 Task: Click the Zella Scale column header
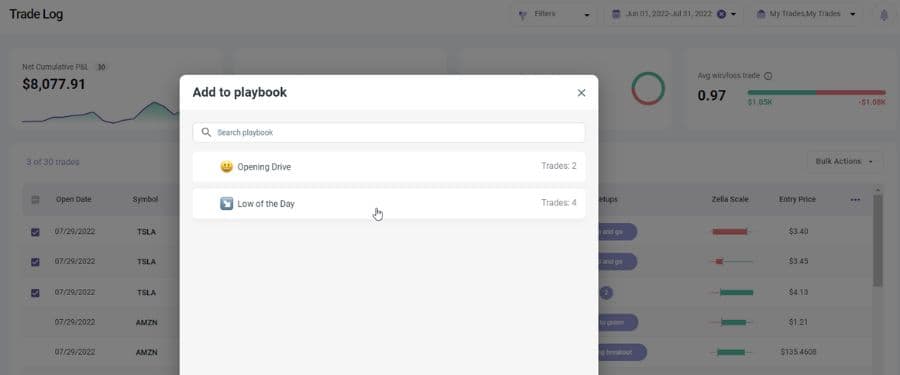(730, 200)
